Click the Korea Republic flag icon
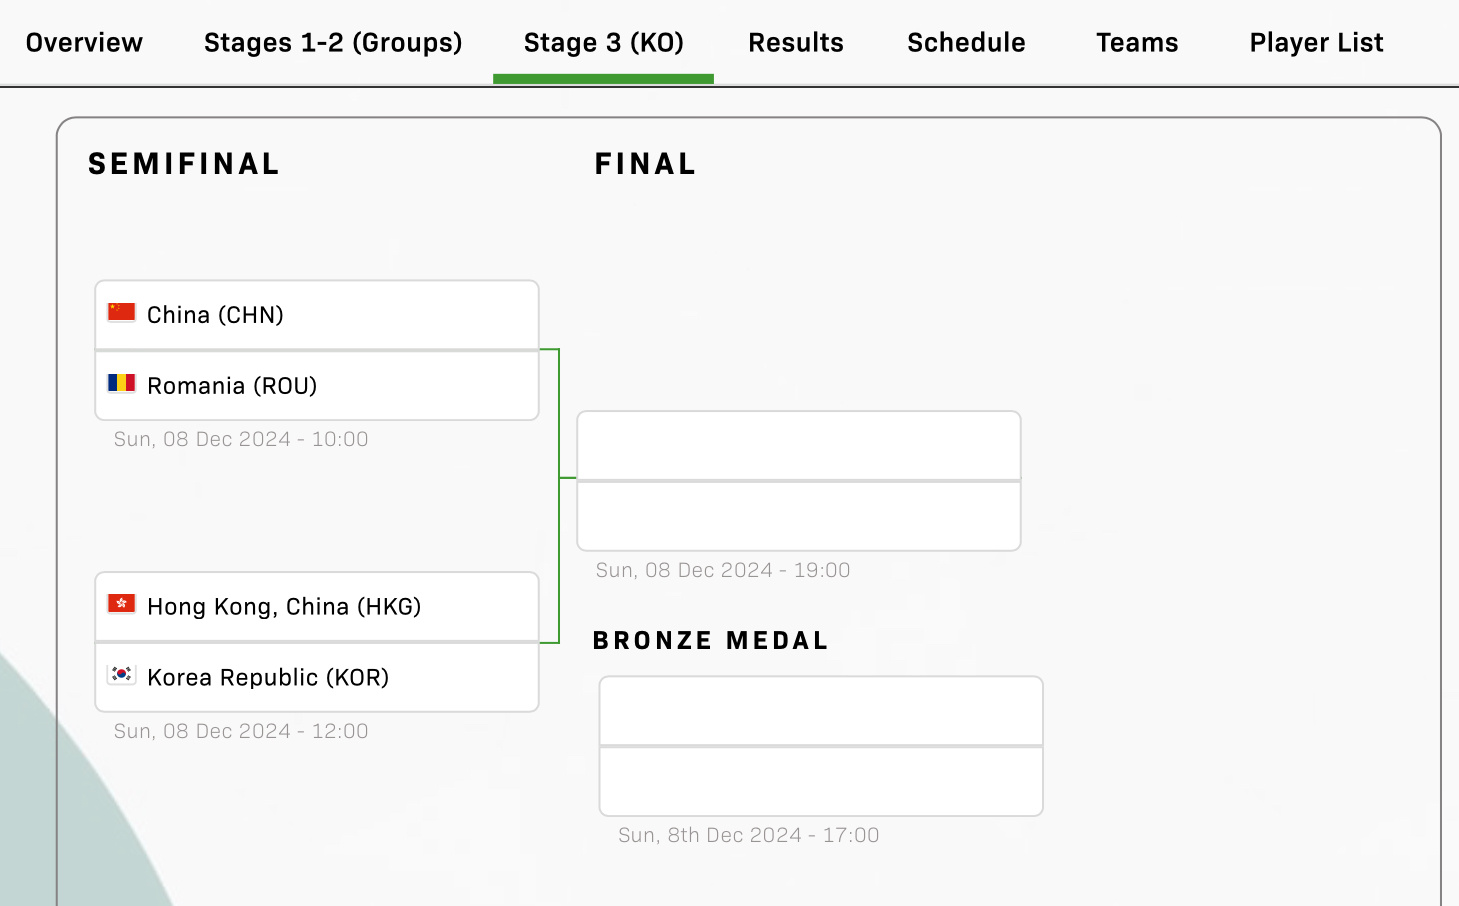 pos(121,675)
